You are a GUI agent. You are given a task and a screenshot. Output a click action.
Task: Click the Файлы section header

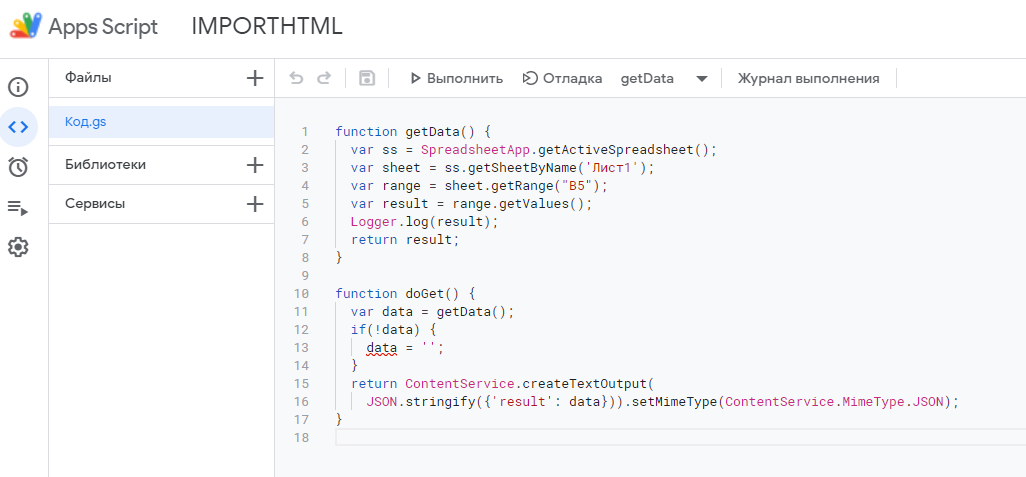tap(88, 78)
